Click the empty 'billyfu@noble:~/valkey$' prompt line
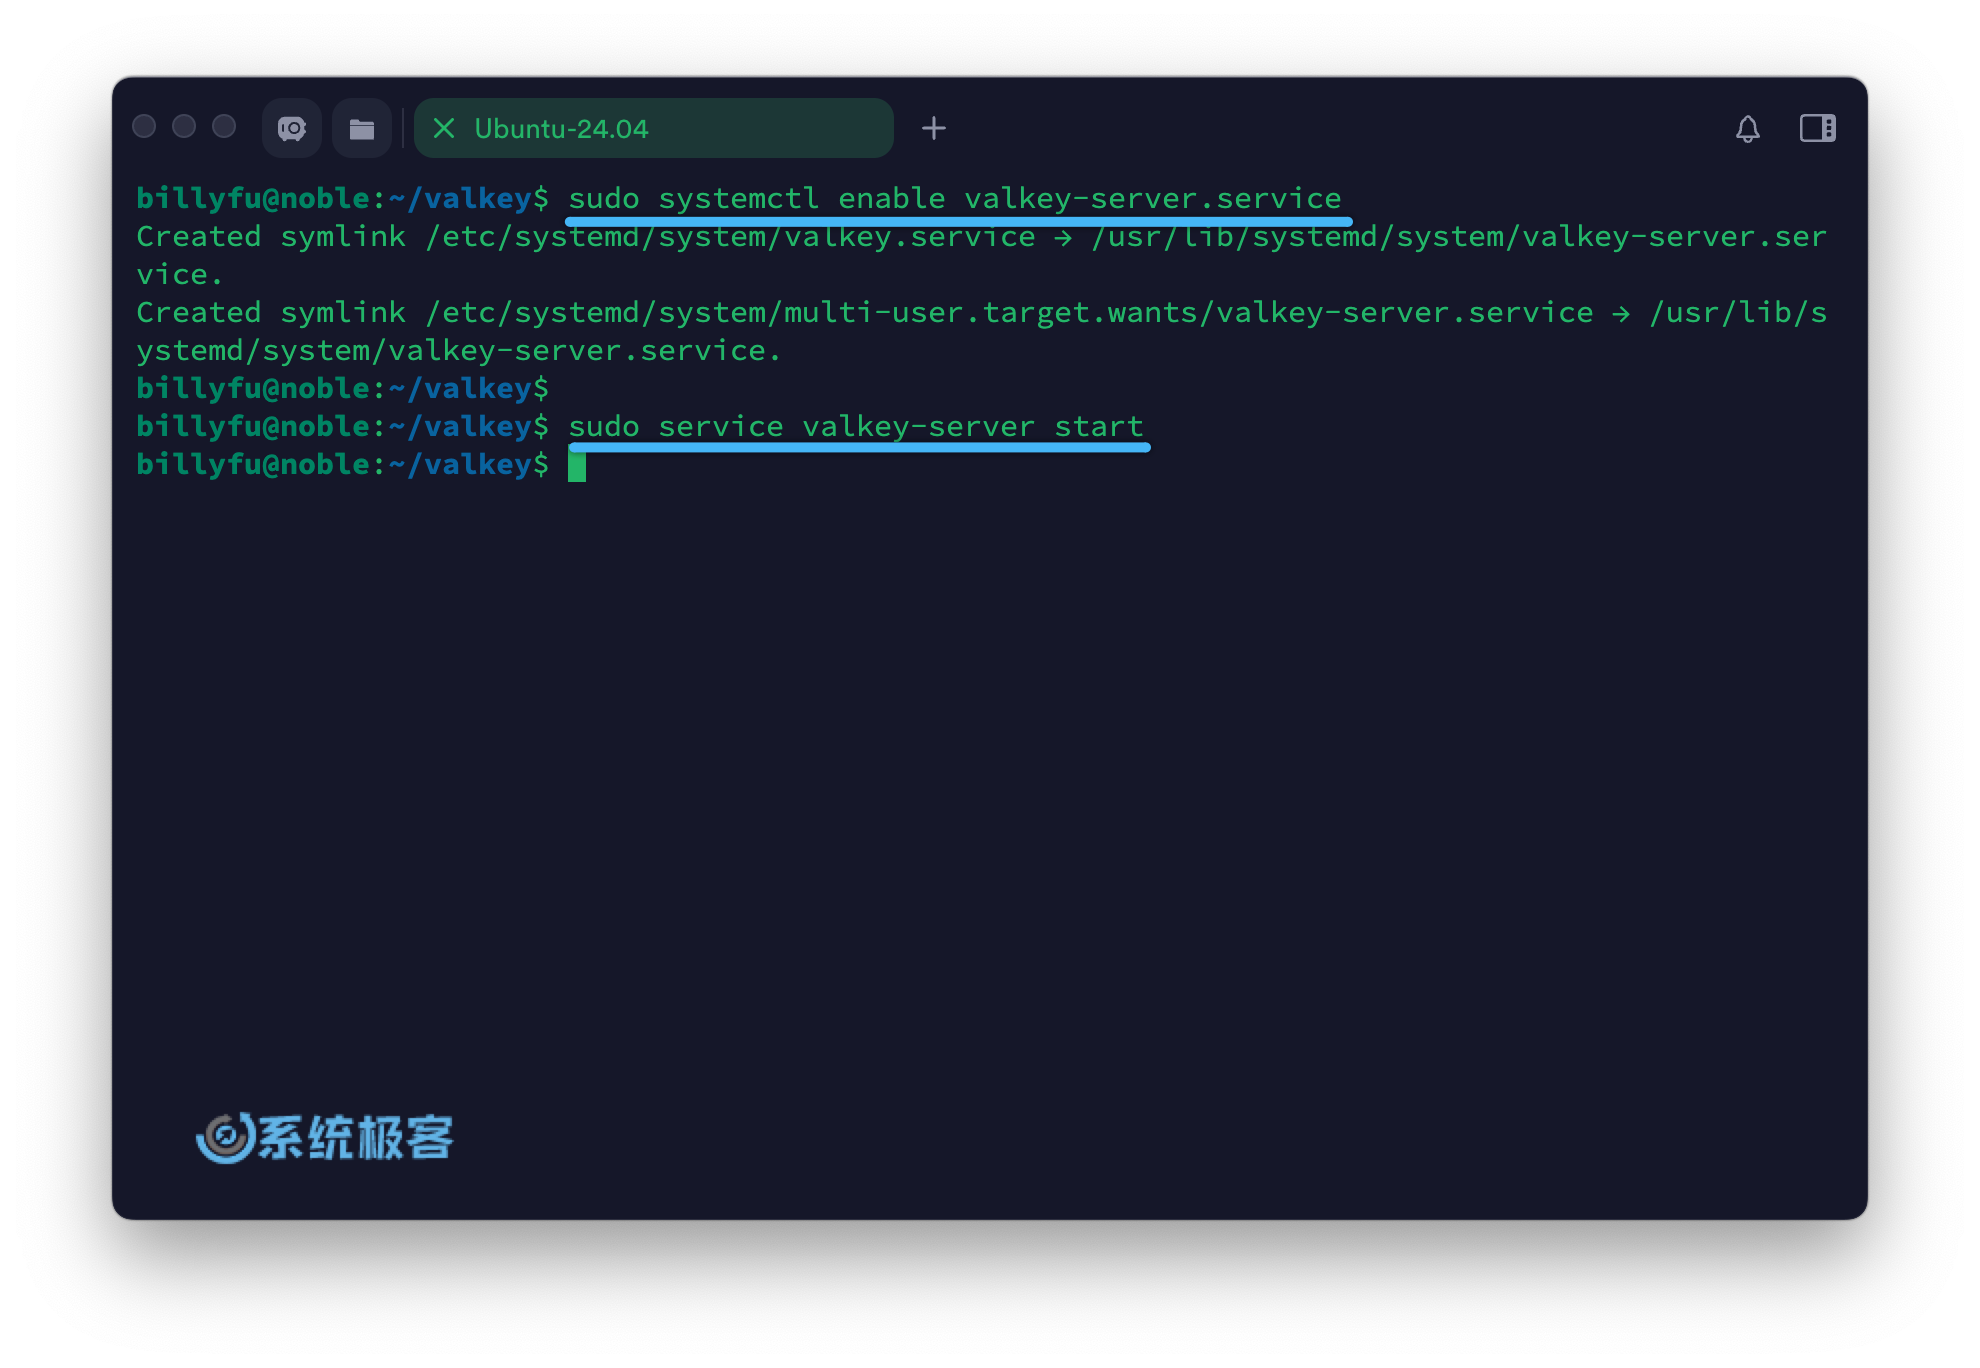1980x1368 pixels. point(343,388)
